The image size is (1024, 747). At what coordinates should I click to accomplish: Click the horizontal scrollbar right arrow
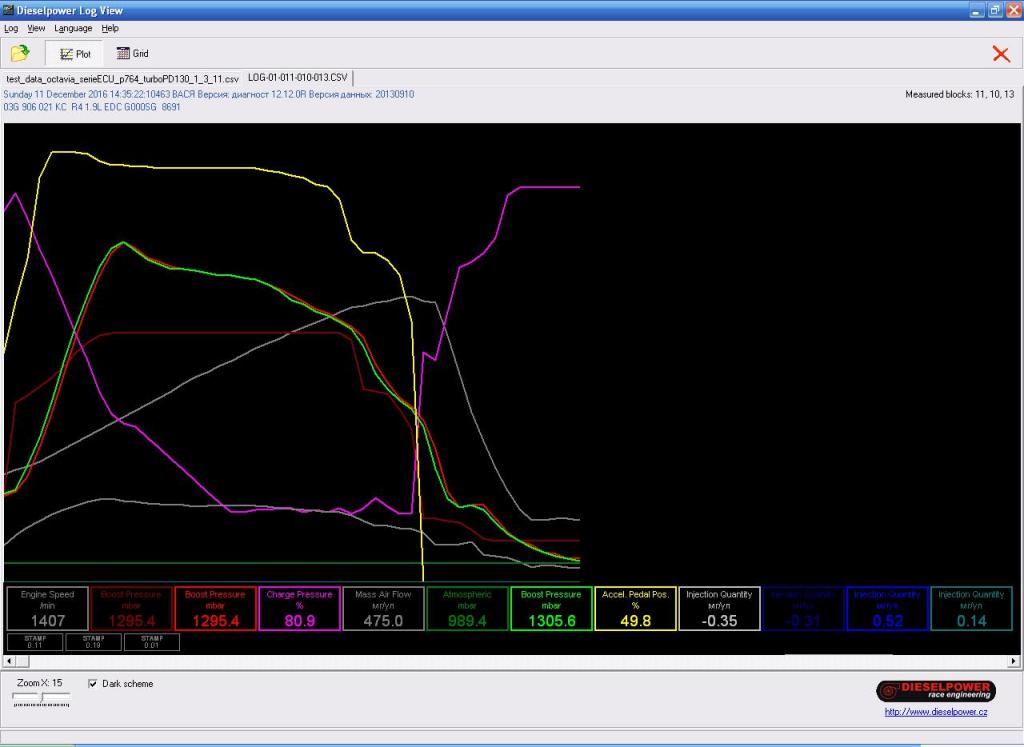[x=1013, y=661]
